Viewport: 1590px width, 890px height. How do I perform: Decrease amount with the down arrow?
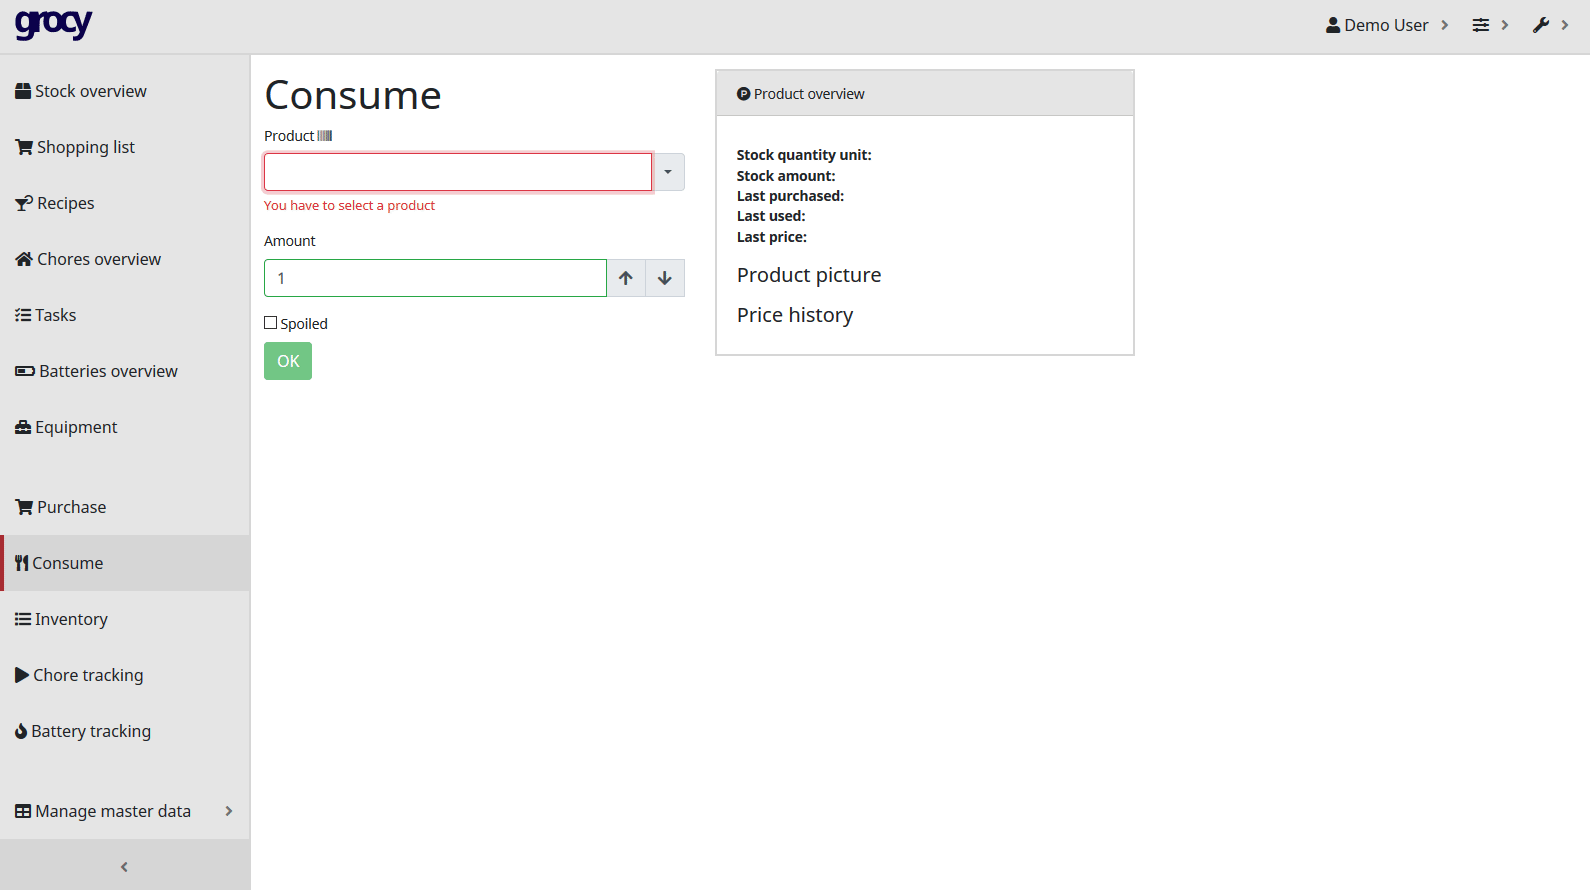(x=665, y=278)
